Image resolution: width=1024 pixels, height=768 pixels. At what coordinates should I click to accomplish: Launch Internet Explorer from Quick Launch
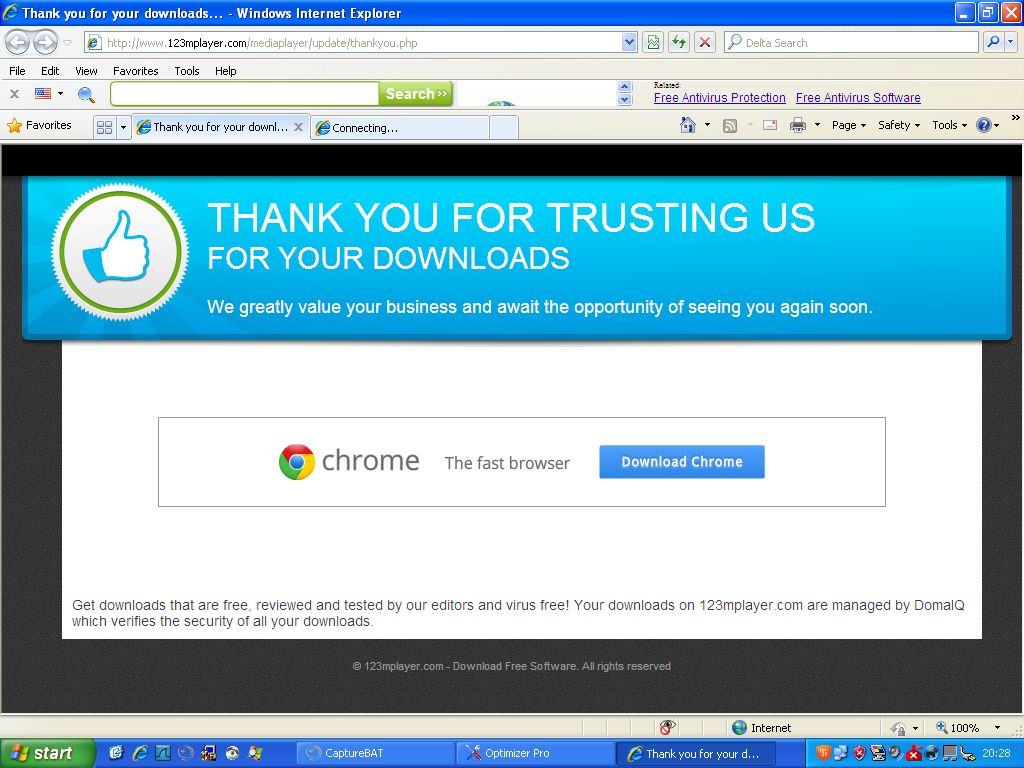pos(140,754)
